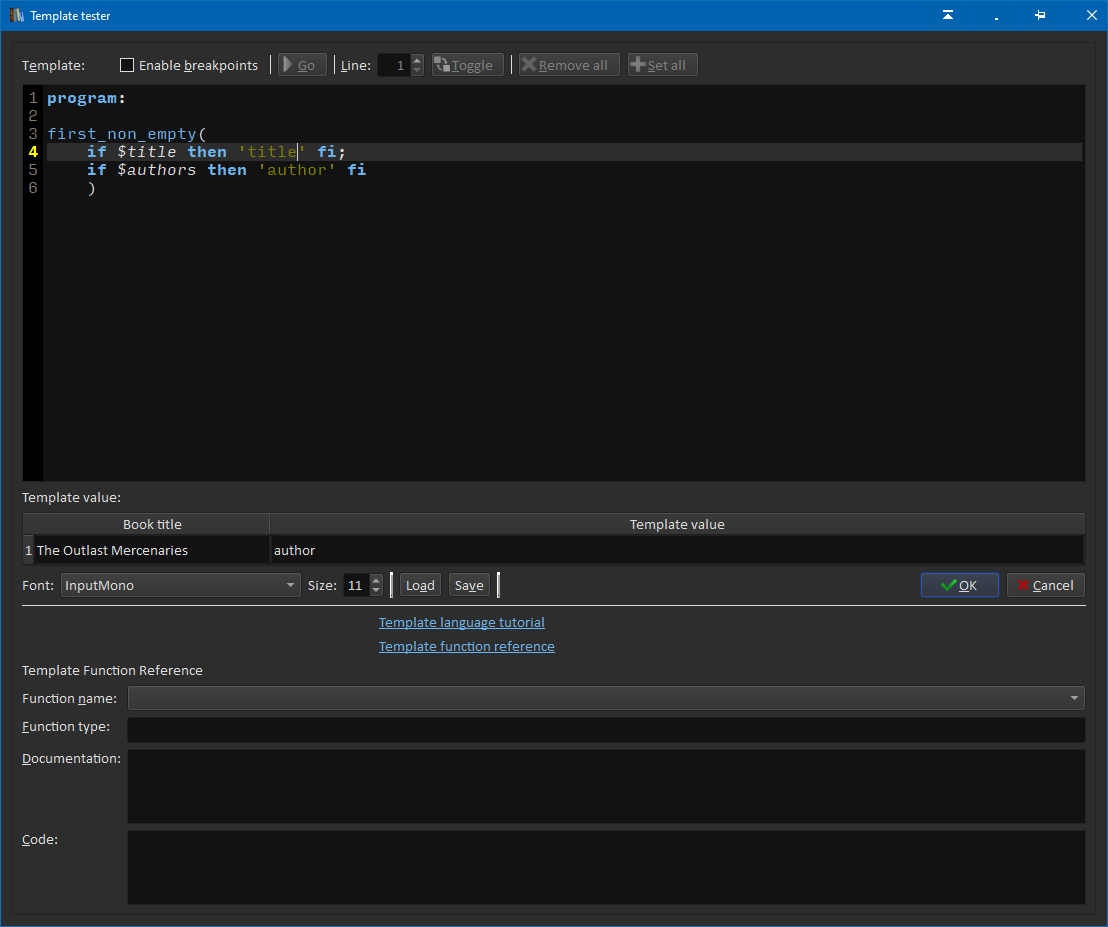Confirm with the OK button
This screenshot has height=927, width=1108.
(959, 585)
